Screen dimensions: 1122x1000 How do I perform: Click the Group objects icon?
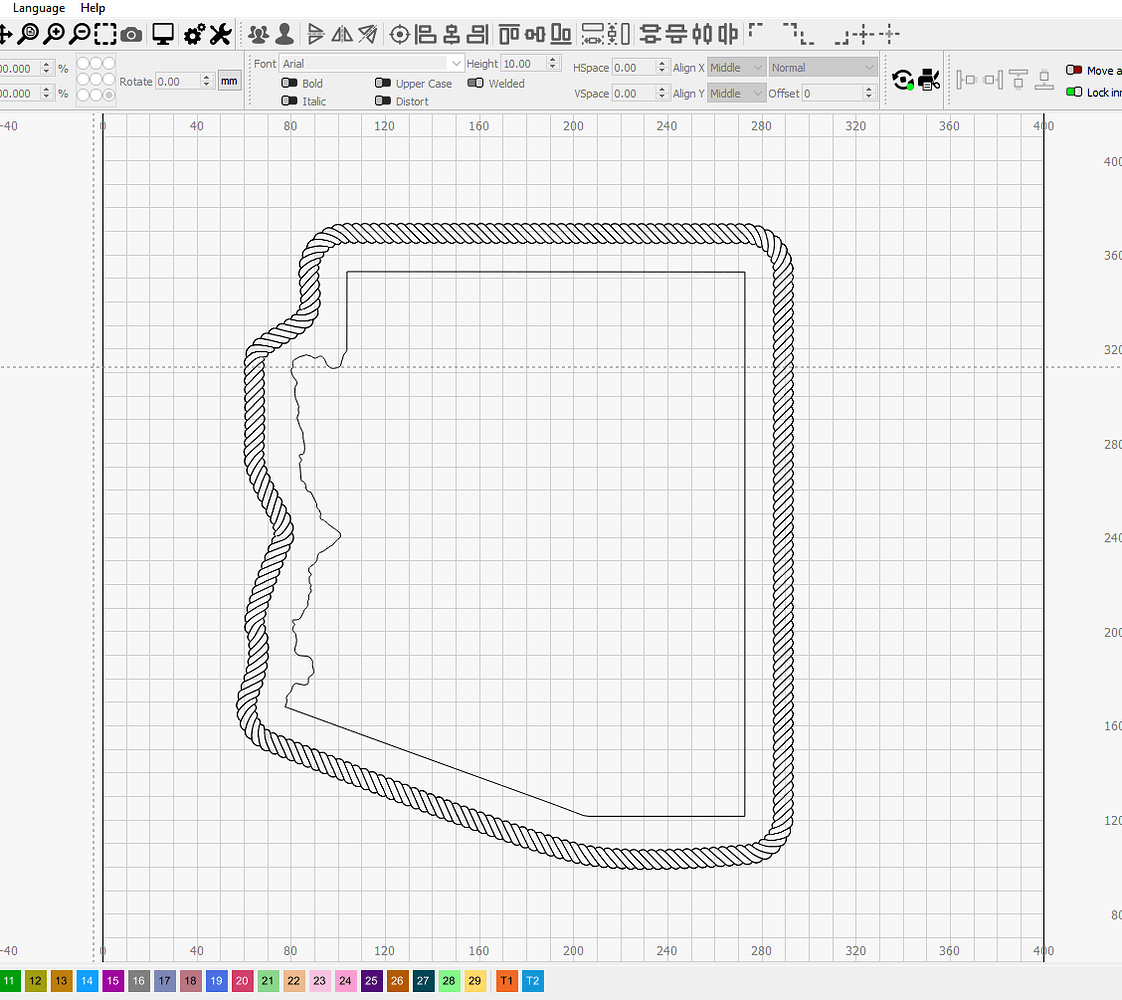point(258,34)
